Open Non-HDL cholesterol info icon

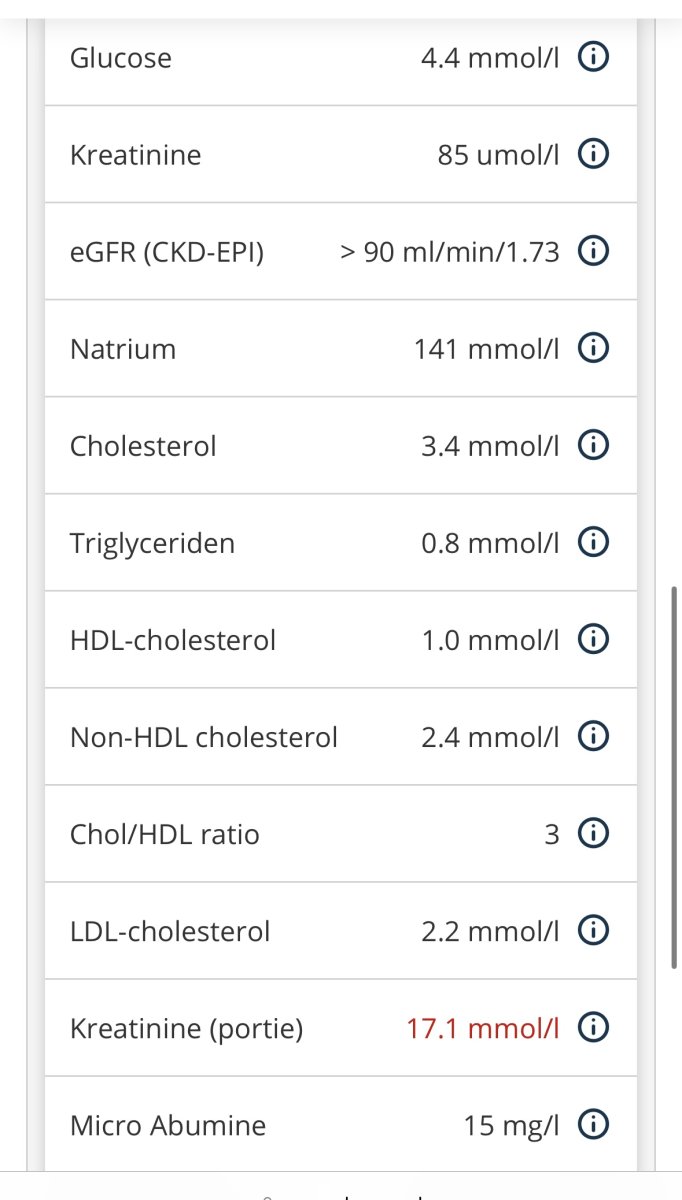click(x=594, y=737)
